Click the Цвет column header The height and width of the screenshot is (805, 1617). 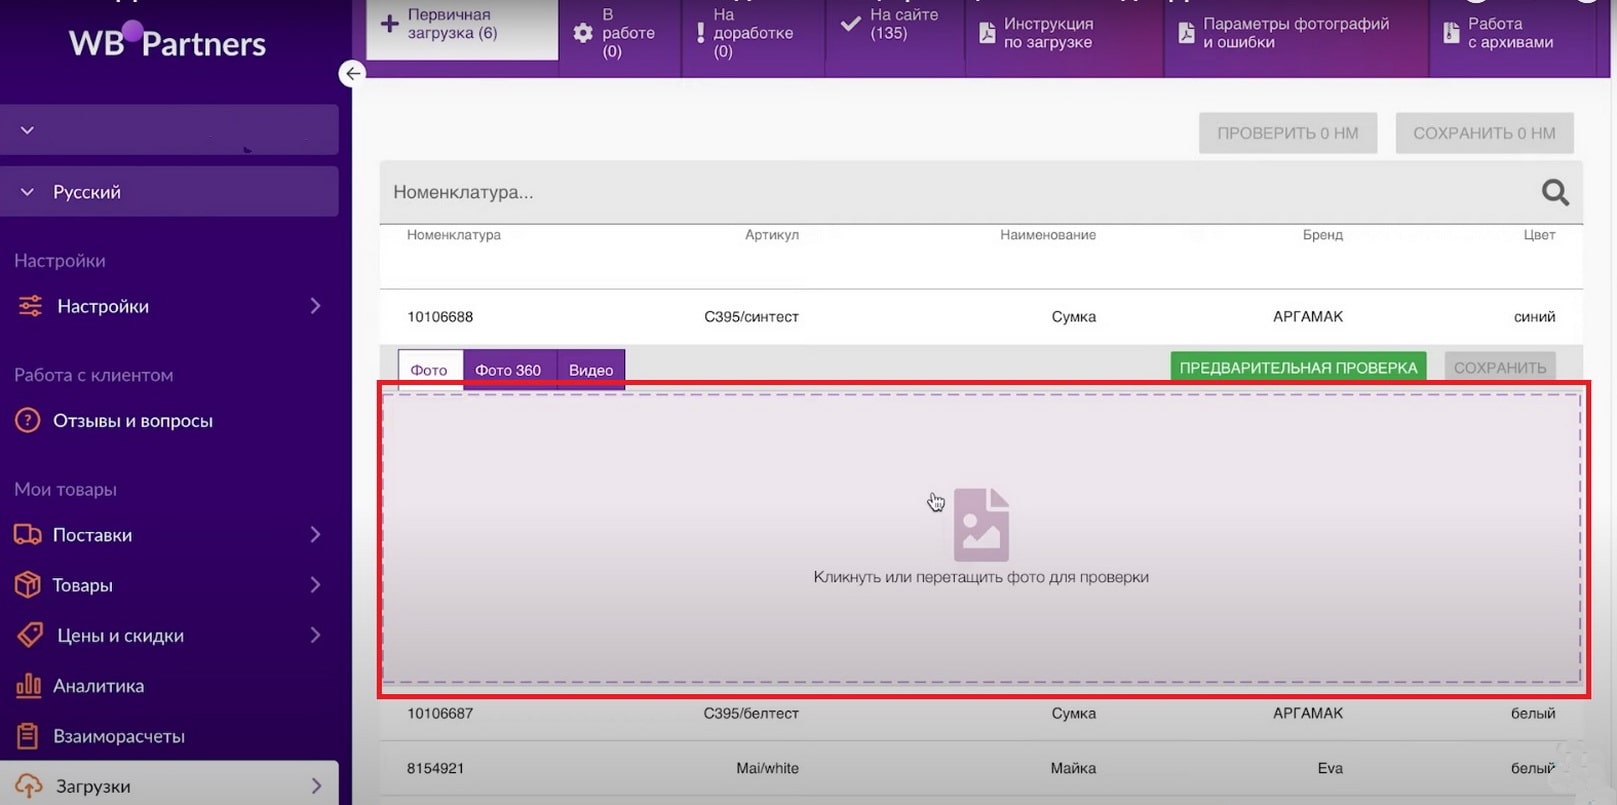[1539, 235]
